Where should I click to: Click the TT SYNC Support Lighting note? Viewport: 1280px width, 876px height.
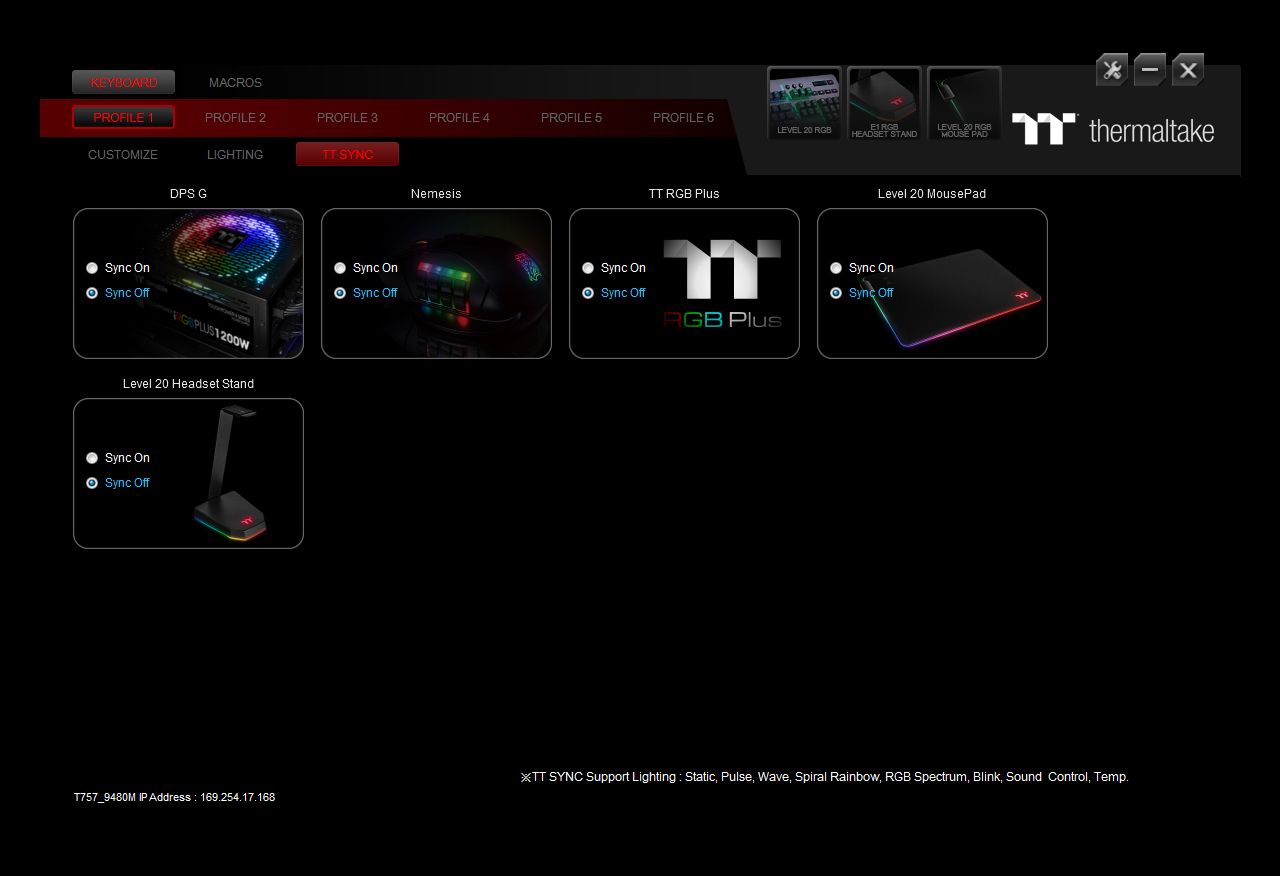824,777
